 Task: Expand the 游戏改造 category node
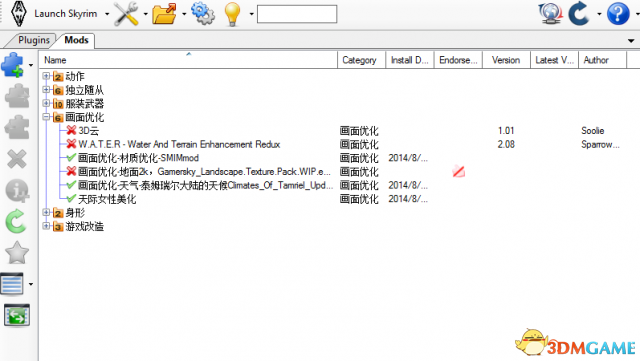46,226
